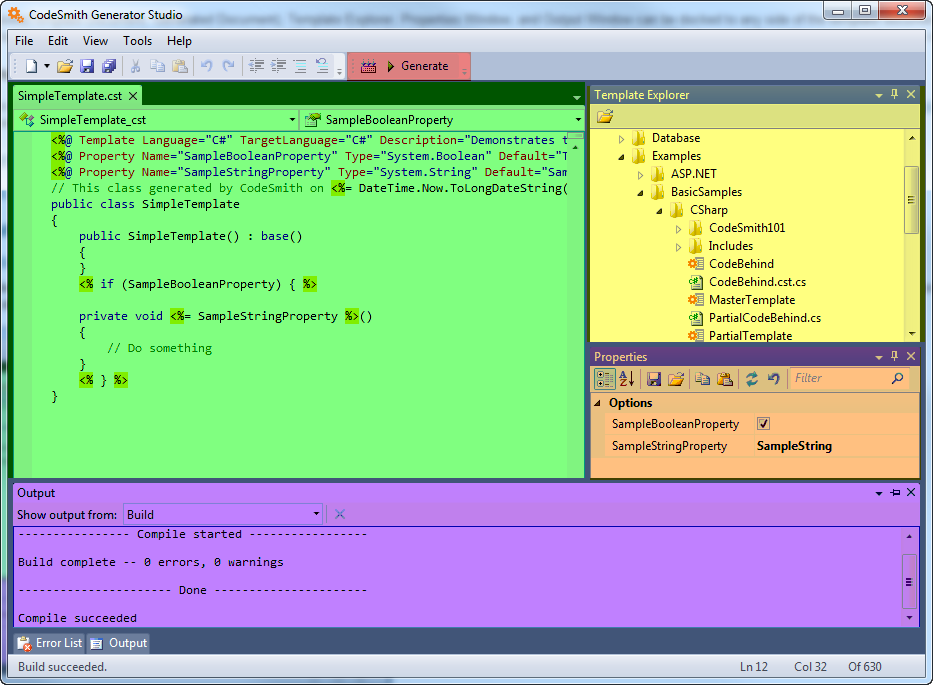The image size is (933, 685).
Task: Open the active documents list arrow
Action: click(x=577, y=97)
